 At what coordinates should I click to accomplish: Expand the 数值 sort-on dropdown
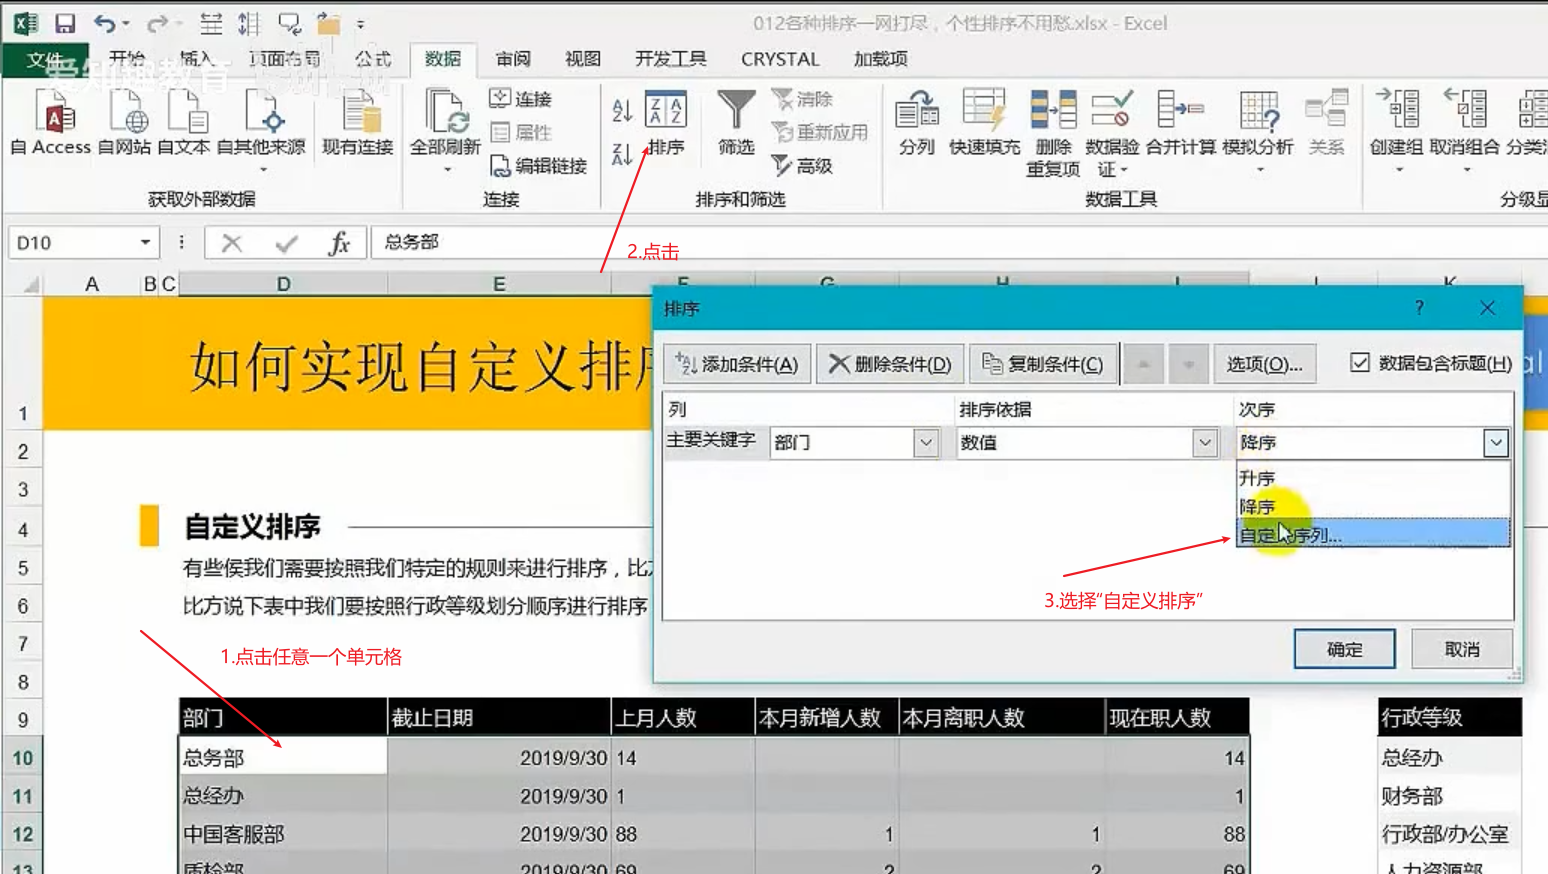(x=1205, y=442)
